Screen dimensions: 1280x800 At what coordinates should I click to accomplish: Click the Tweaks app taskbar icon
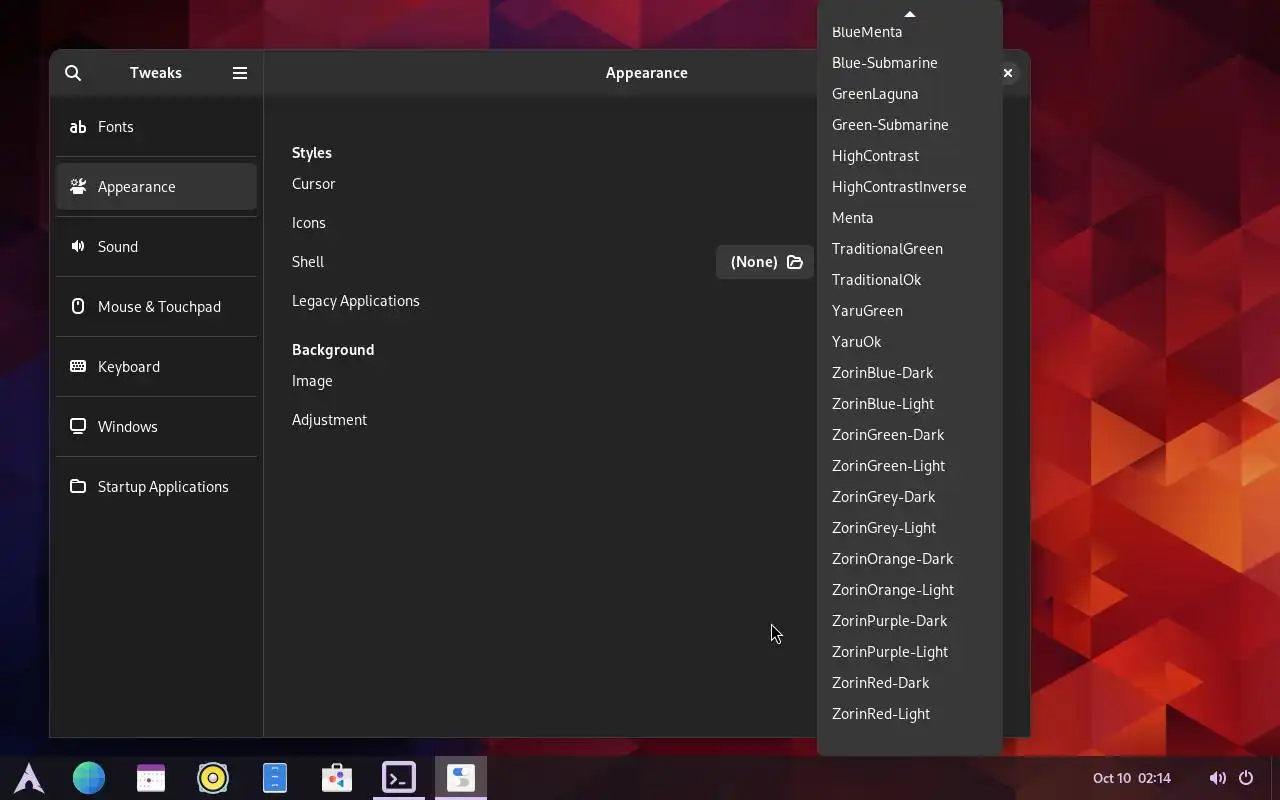[x=461, y=778]
